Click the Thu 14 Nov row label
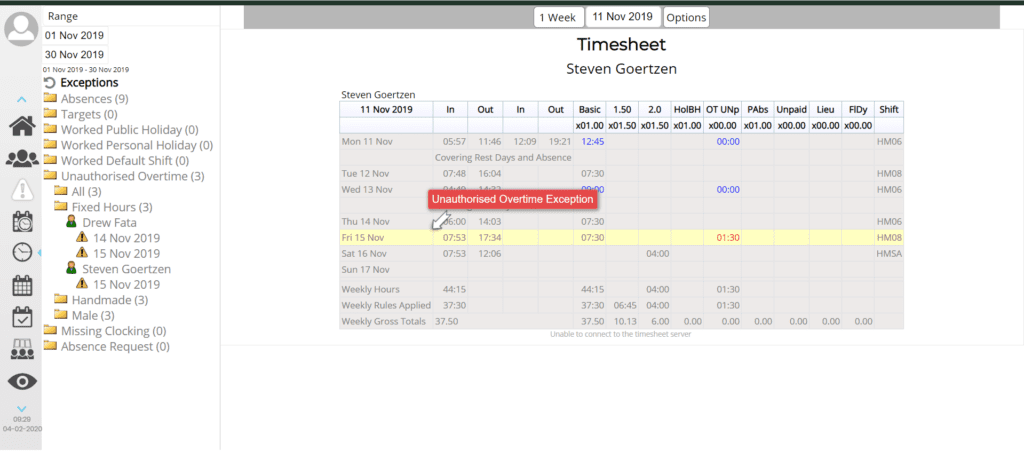This screenshot has height=451, width=1024. pyautogui.click(x=364, y=222)
